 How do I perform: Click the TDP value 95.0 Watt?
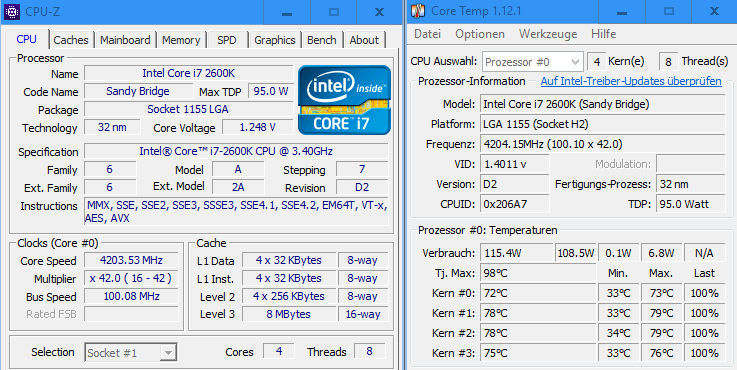point(690,204)
